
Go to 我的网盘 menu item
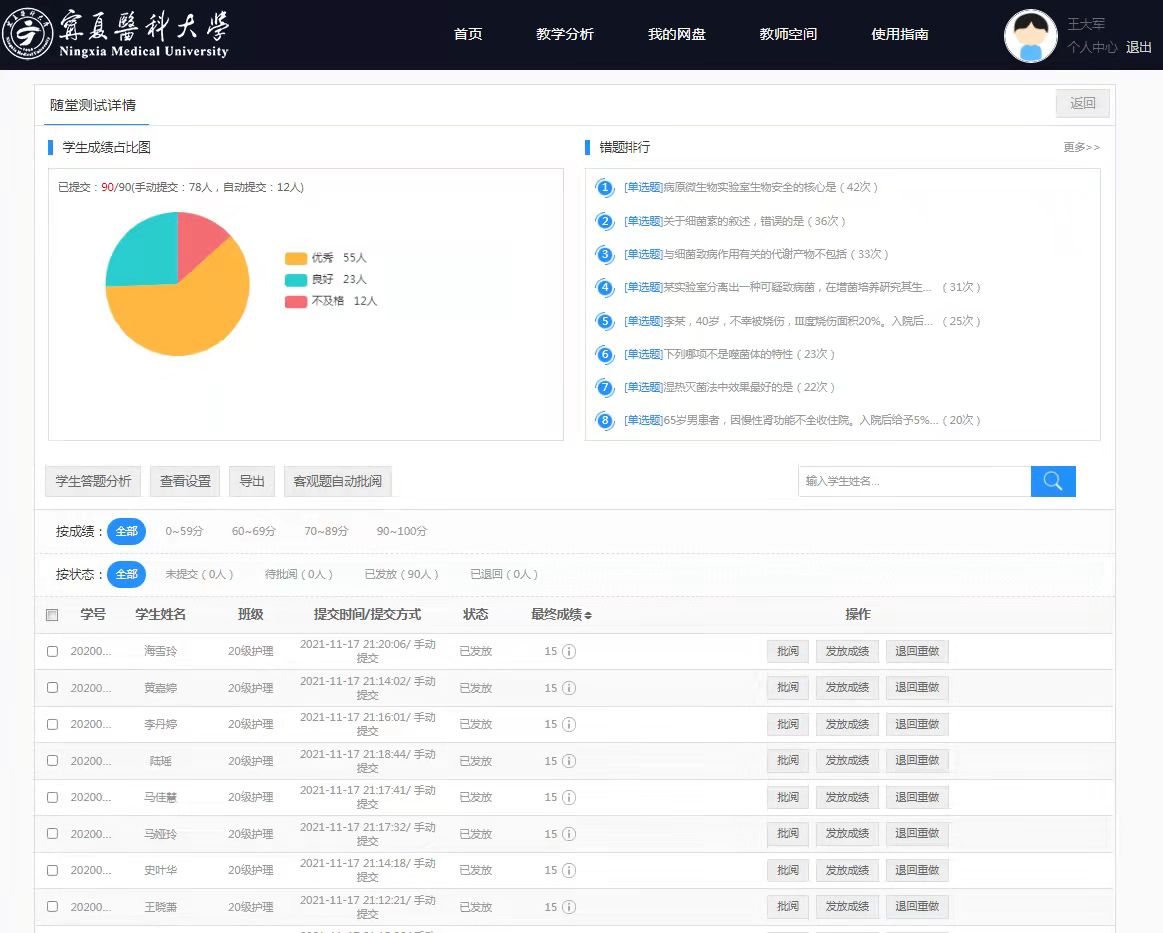[676, 34]
